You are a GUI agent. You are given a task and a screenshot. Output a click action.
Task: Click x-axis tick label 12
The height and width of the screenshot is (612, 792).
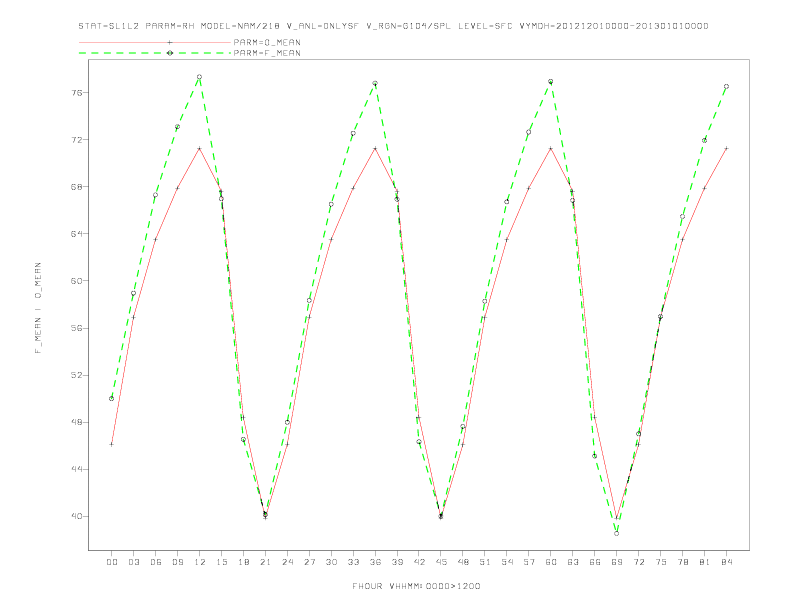(200, 562)
